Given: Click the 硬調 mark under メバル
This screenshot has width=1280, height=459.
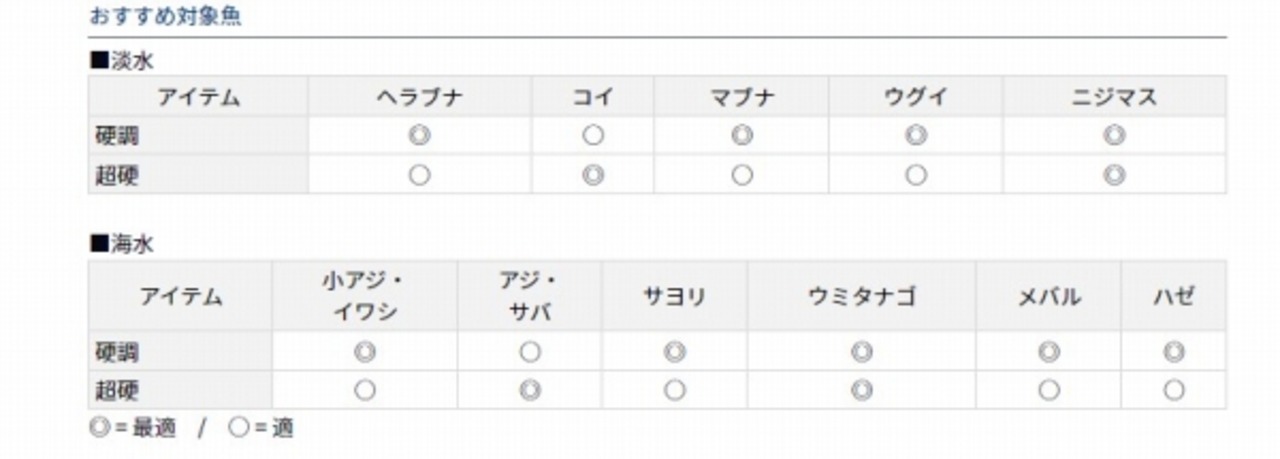Looking at the screenshot, I should (x=1048, y=352).
